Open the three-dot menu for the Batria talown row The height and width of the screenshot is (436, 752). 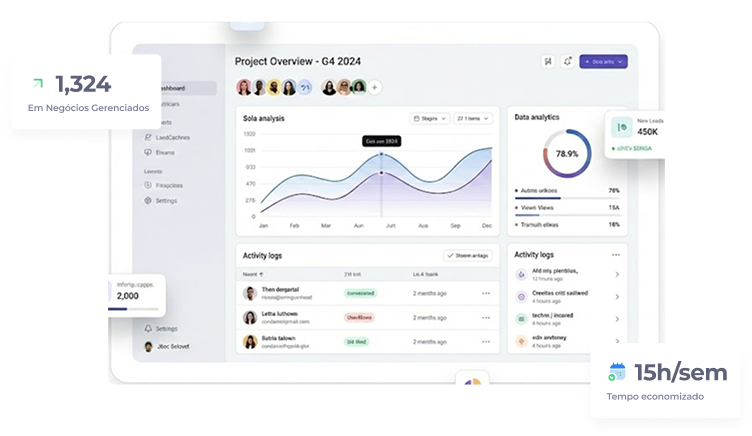[486, 342]
